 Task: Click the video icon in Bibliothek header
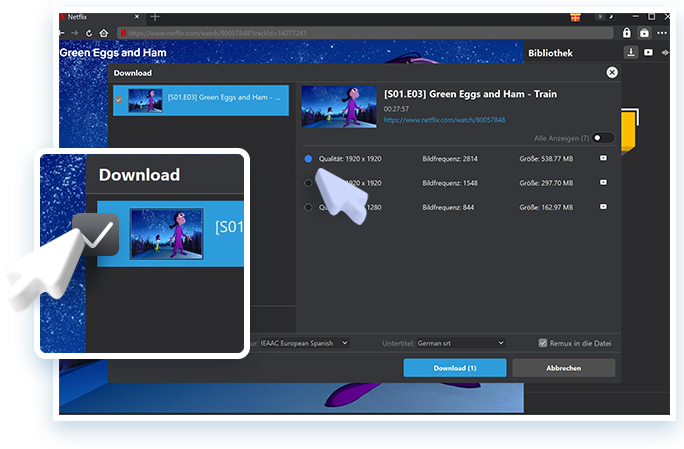pos(648,52)
